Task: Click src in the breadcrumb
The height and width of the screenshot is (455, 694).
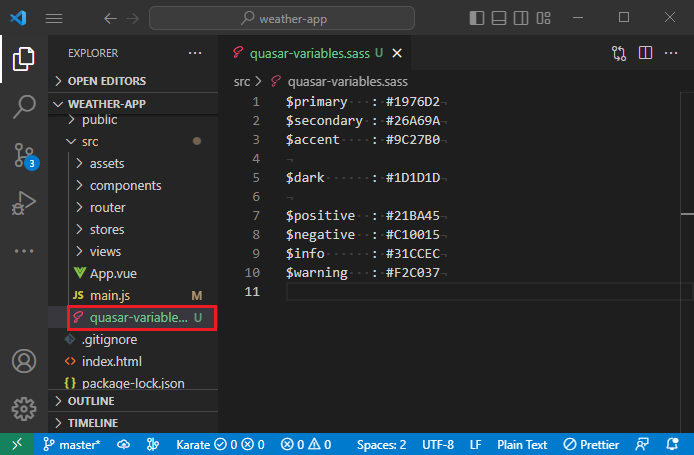Action: coord(242,81)
